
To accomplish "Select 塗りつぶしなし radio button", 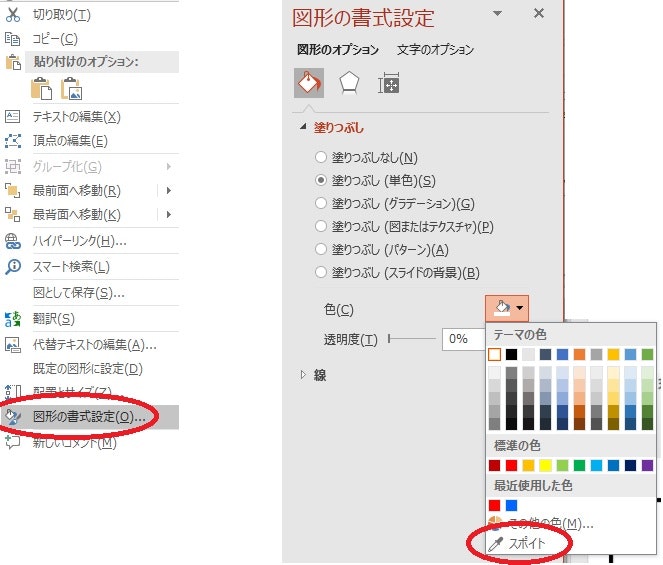I will 321,157.
